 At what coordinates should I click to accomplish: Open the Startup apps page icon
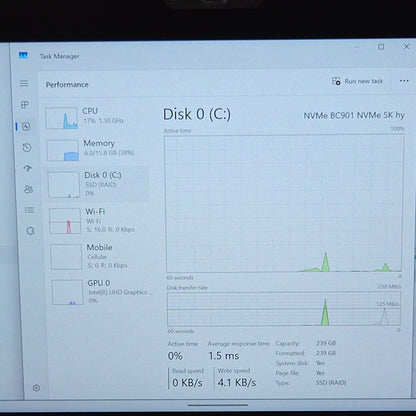coord(28,168)
